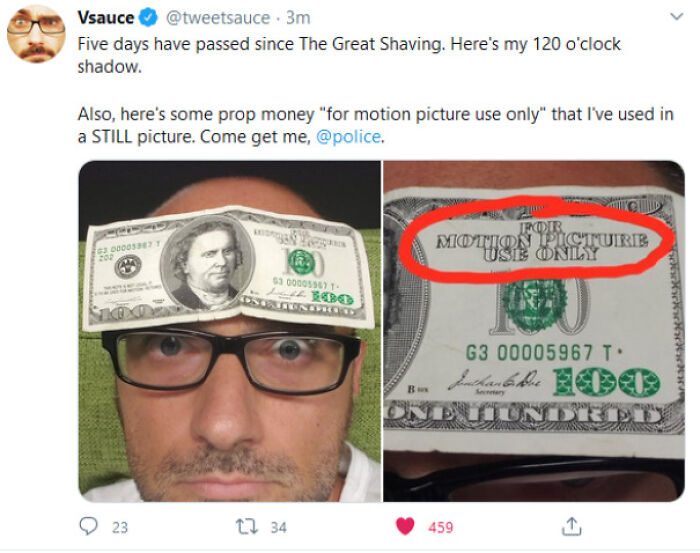Click the tweet text about Great Shaving
Viewport: 700px width, 553px height.
(x=349, y=55)
